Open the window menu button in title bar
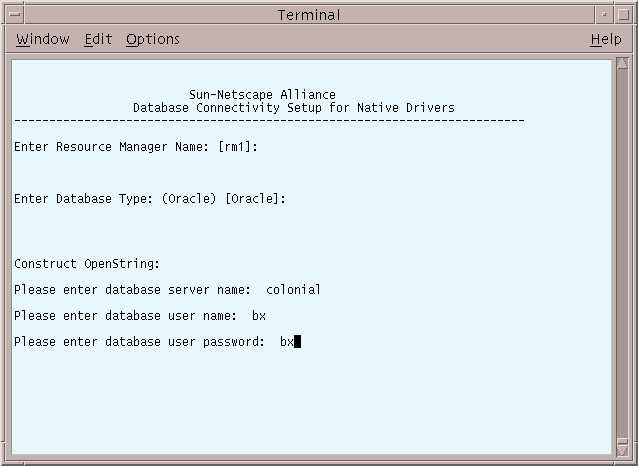 (x=15, y=15)
